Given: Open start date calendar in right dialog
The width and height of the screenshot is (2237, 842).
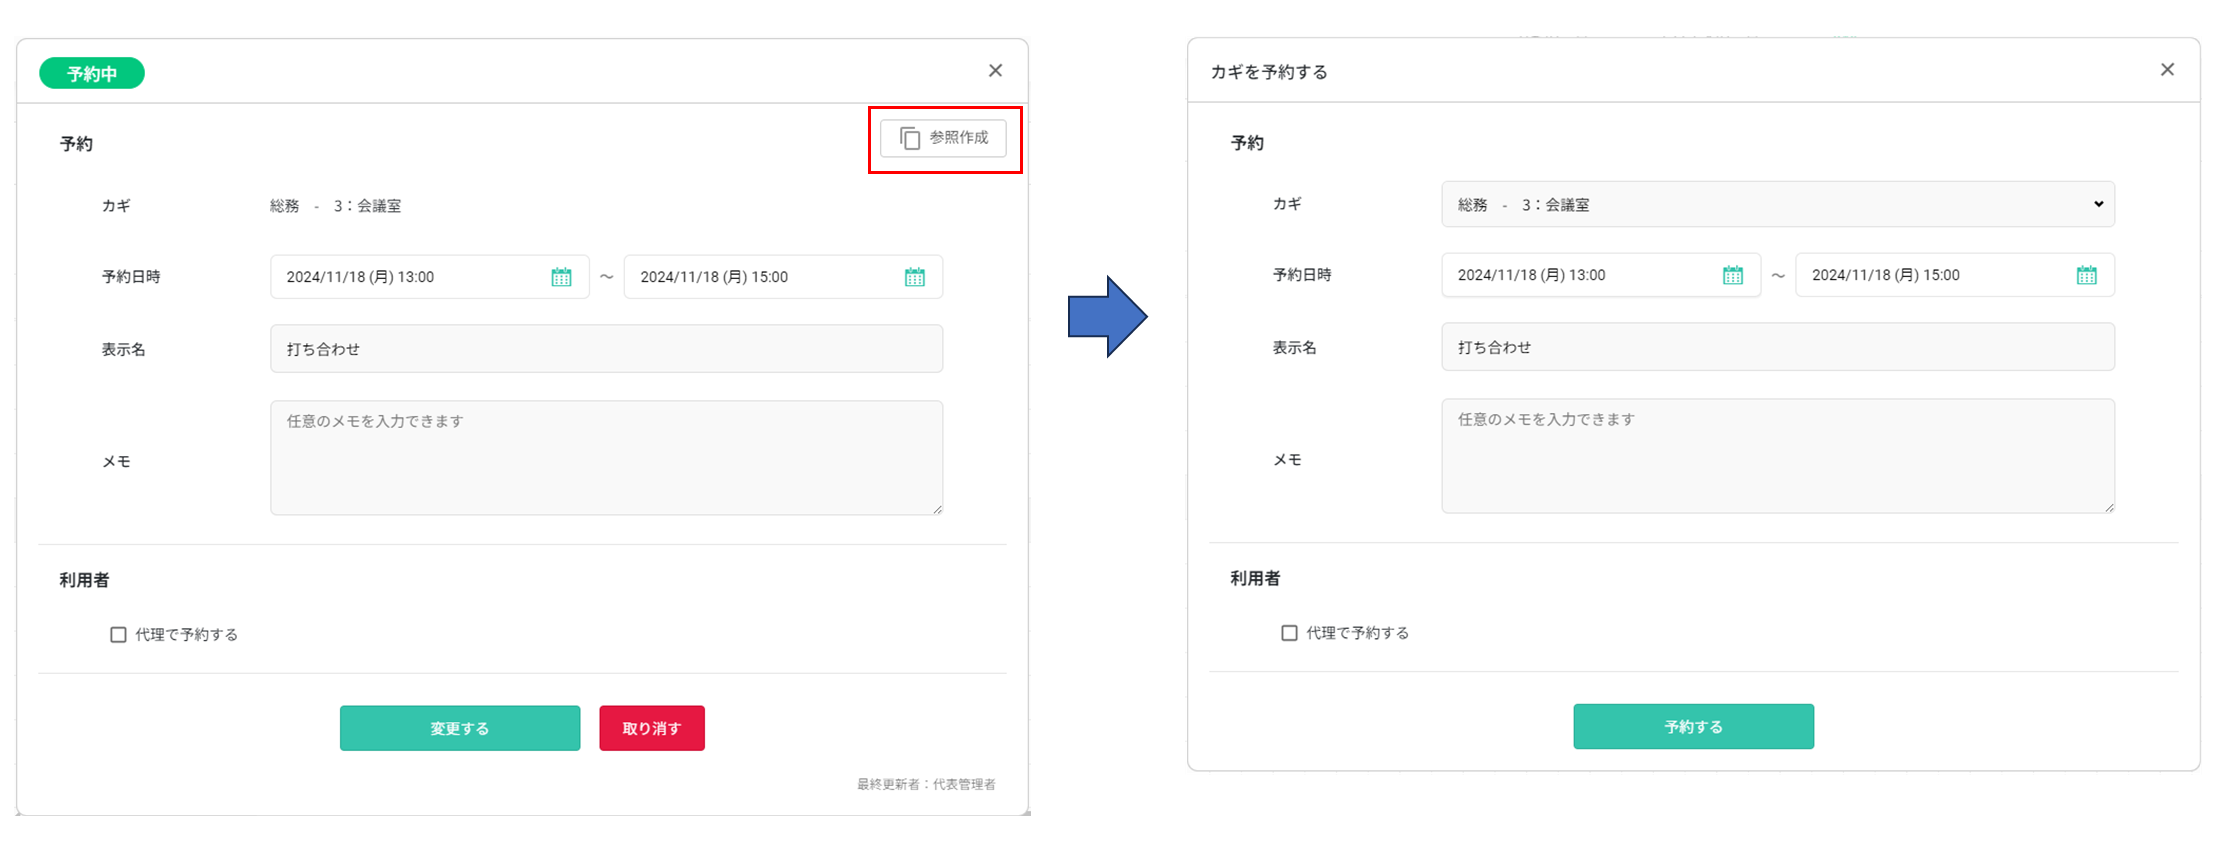Looking at the screenshot, I should click(x=1732, y=275).
